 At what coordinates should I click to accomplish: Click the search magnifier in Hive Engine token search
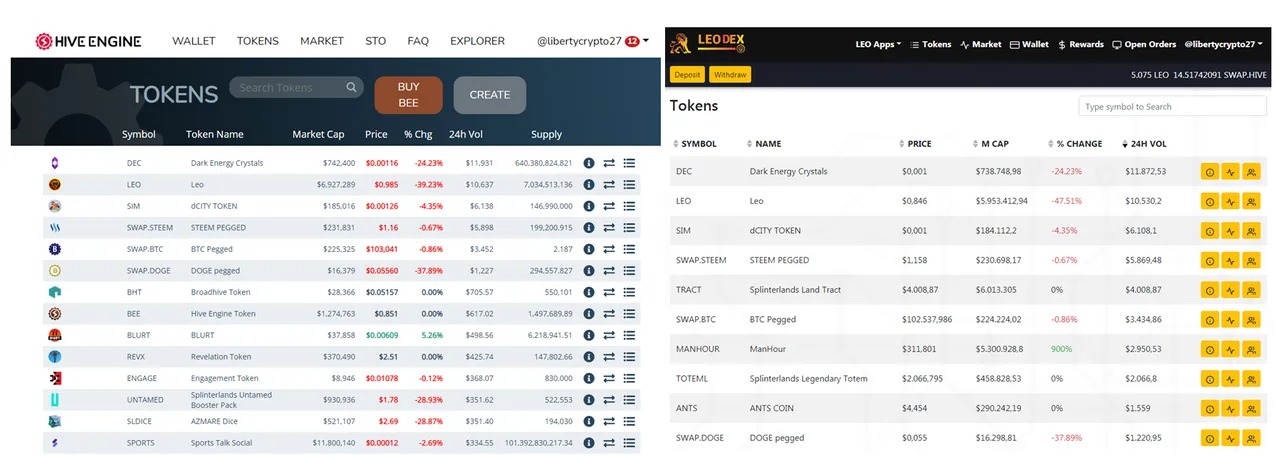click(351, 87)
